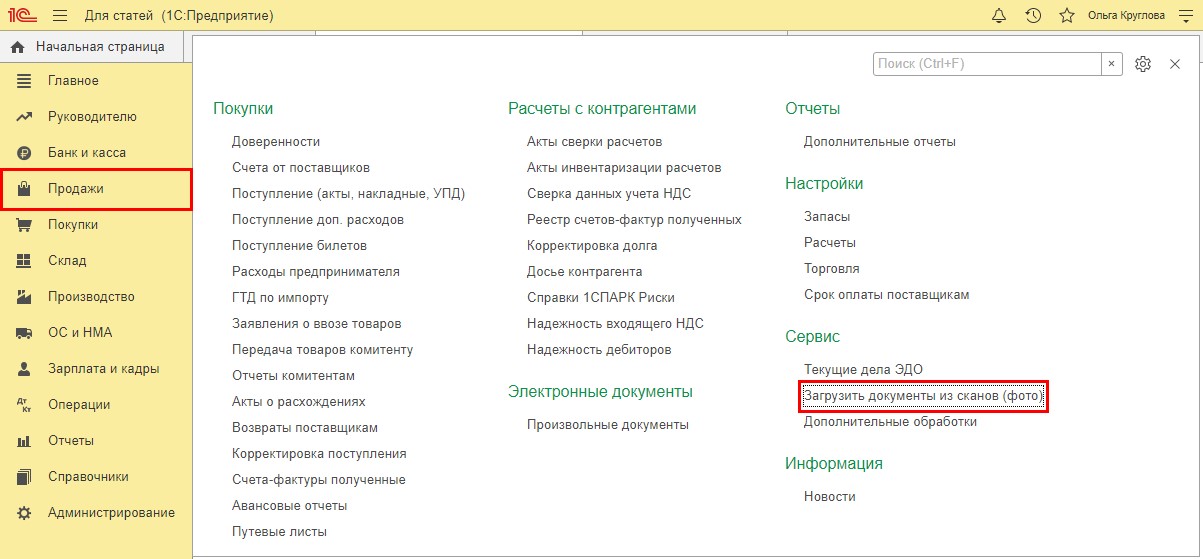Image resolution: width=1203 pixels, height=559 pixels.
Task: Open the Зарплата и кадры section
Action: [103, 369]
